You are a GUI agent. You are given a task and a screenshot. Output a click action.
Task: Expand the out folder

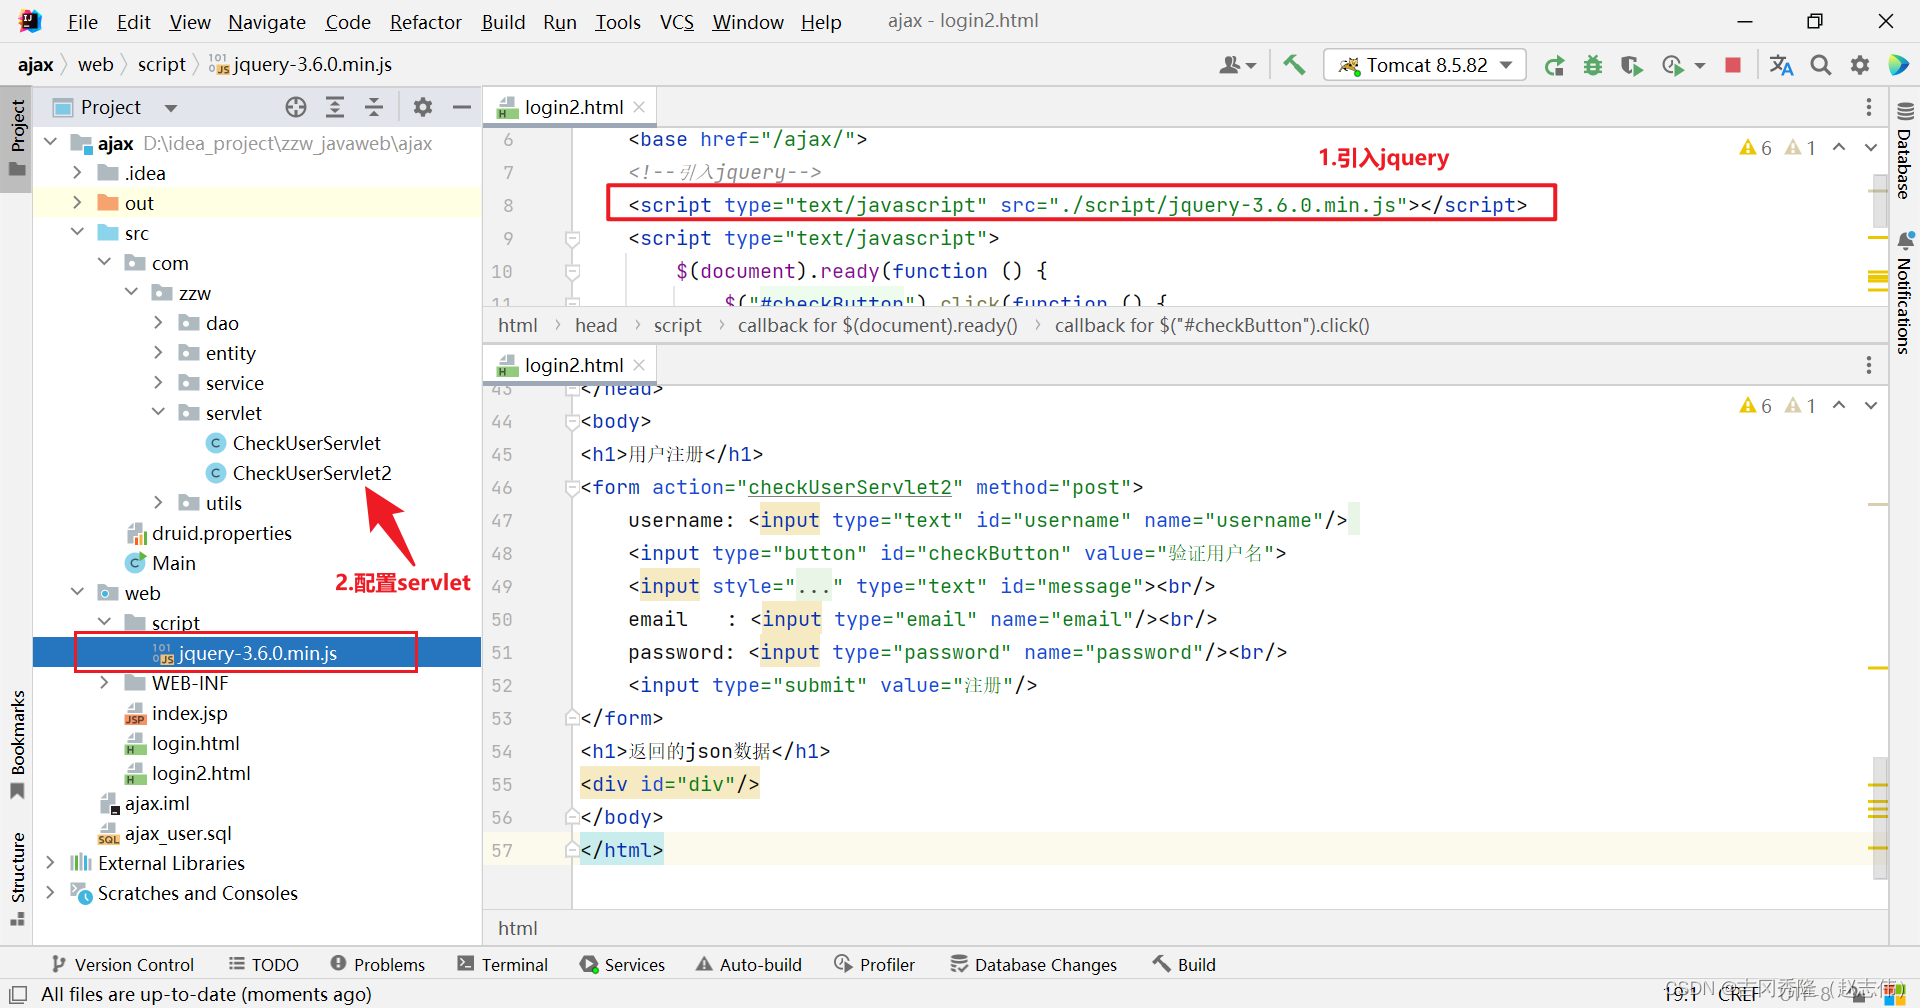point(77,203)
